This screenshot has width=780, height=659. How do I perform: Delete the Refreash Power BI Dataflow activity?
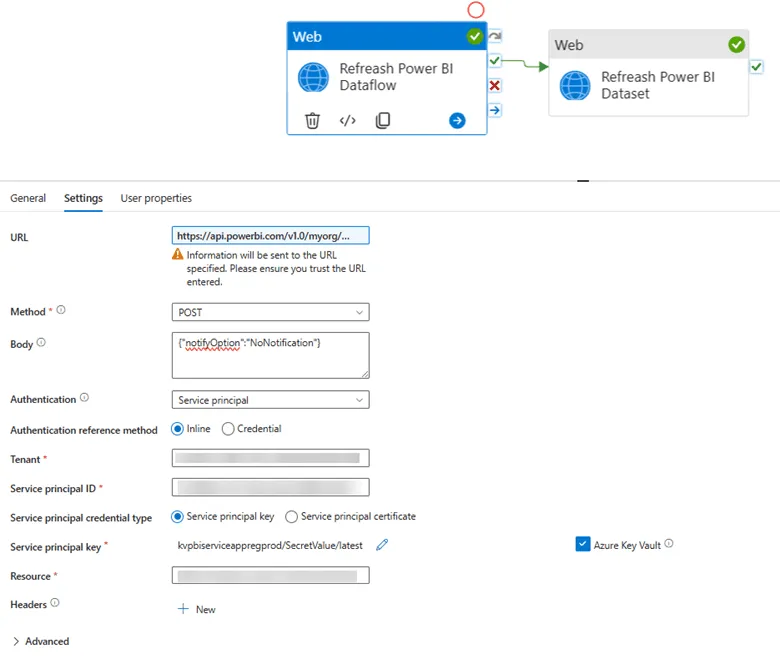(x=312, y=120)
